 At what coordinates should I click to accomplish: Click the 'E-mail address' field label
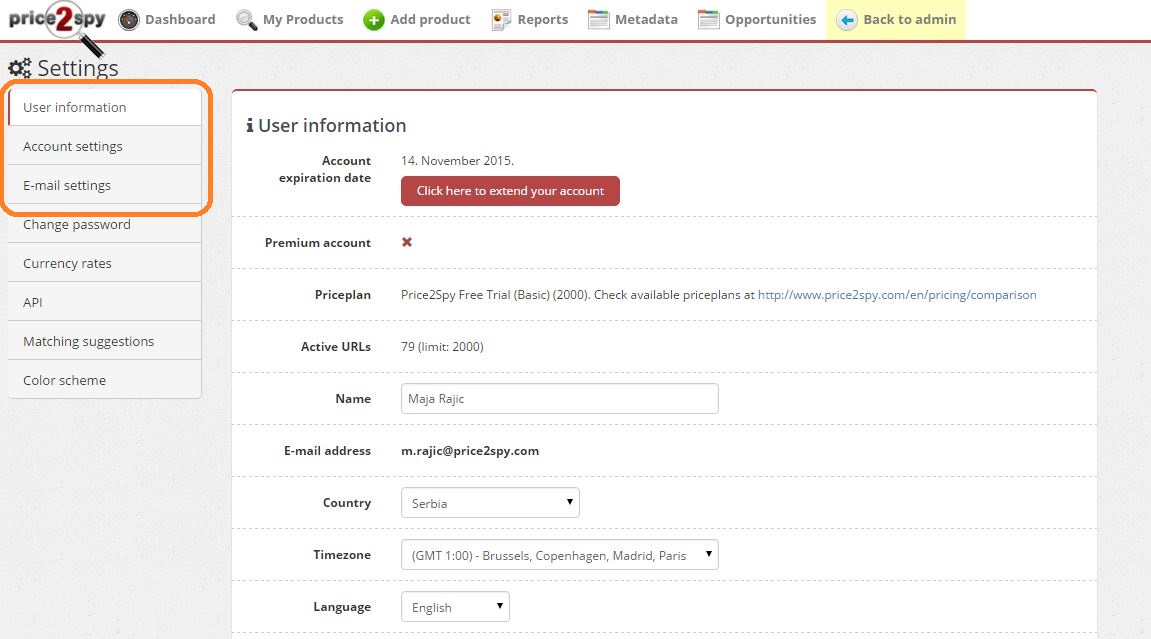click(327, 450)
